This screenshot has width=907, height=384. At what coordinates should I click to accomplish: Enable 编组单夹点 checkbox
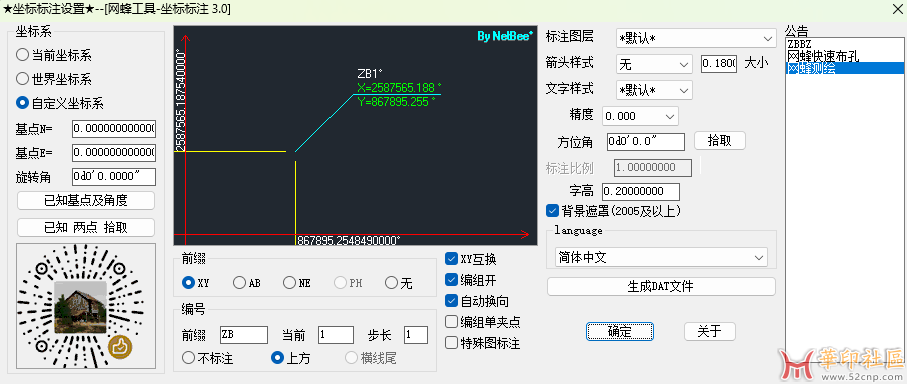(483, 322)
